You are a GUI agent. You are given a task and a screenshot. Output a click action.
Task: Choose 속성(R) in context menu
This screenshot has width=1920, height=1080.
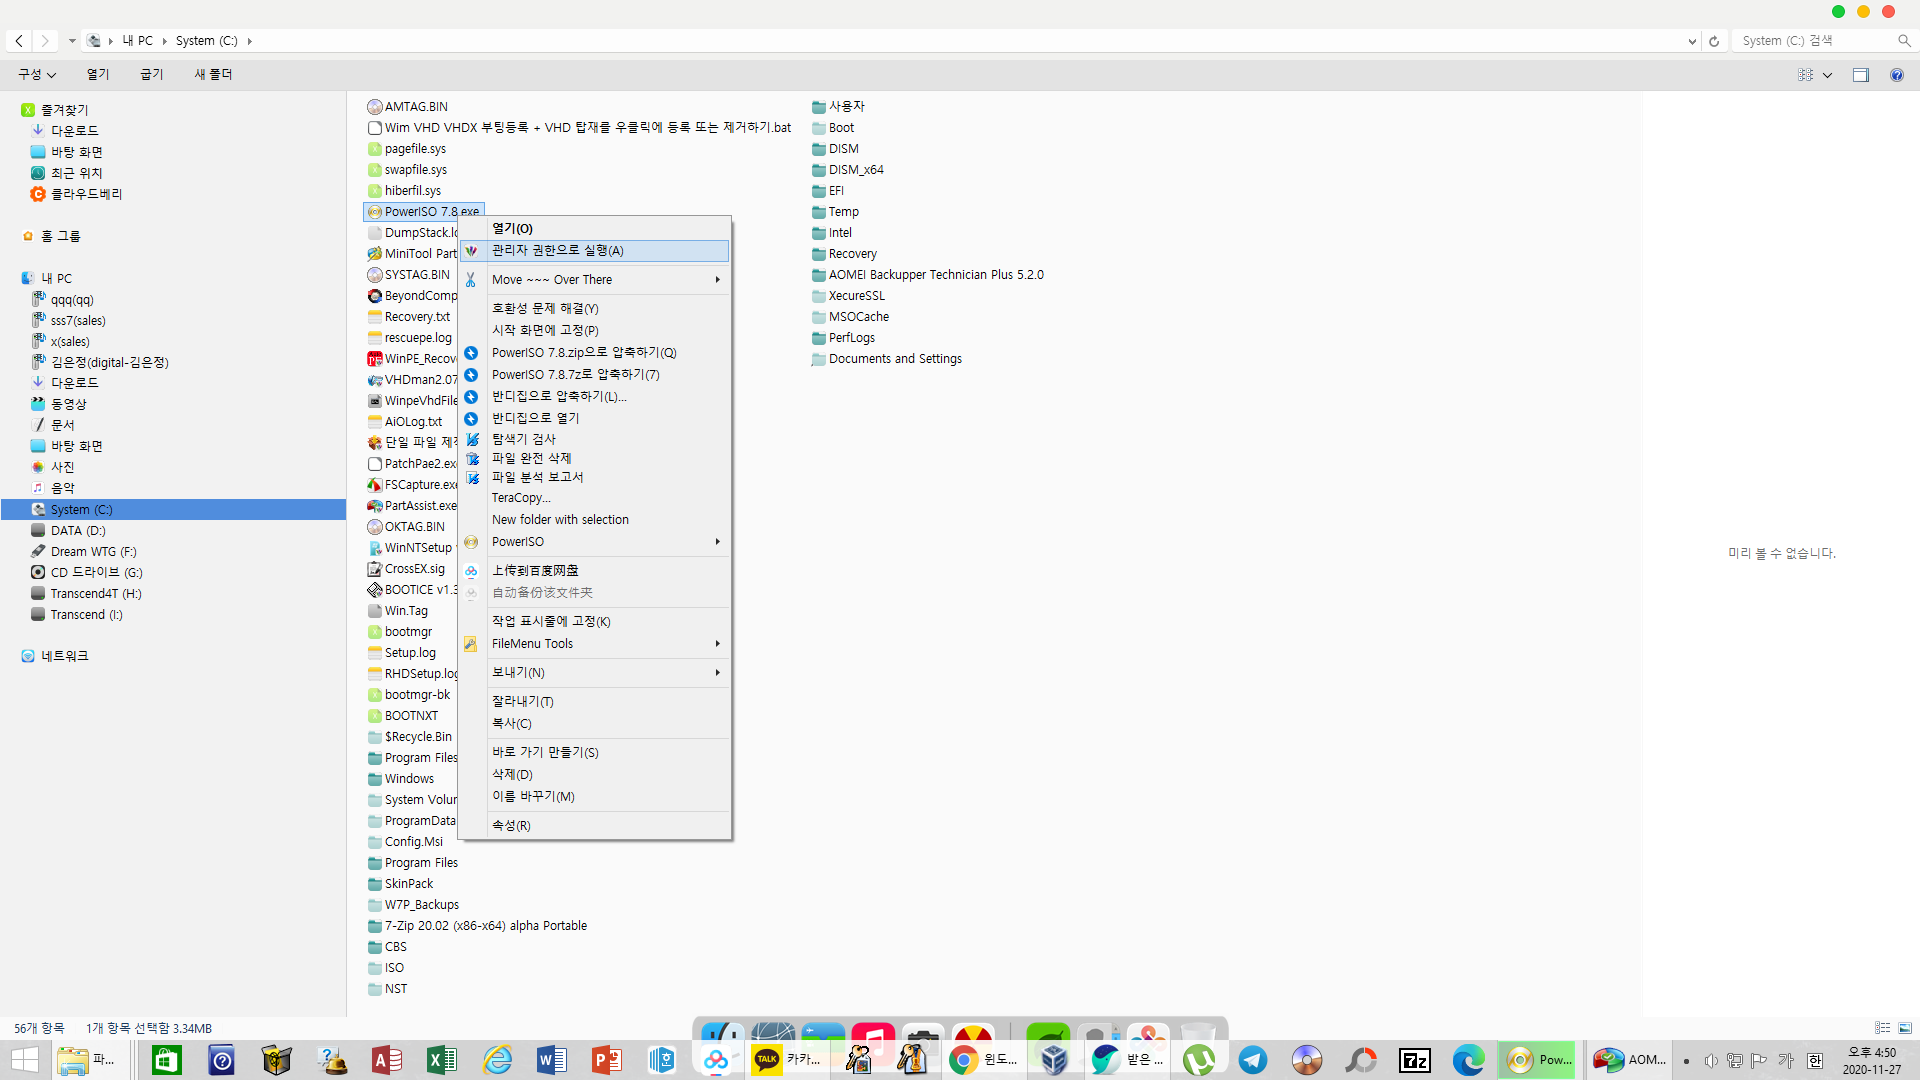tap(595, 826)
